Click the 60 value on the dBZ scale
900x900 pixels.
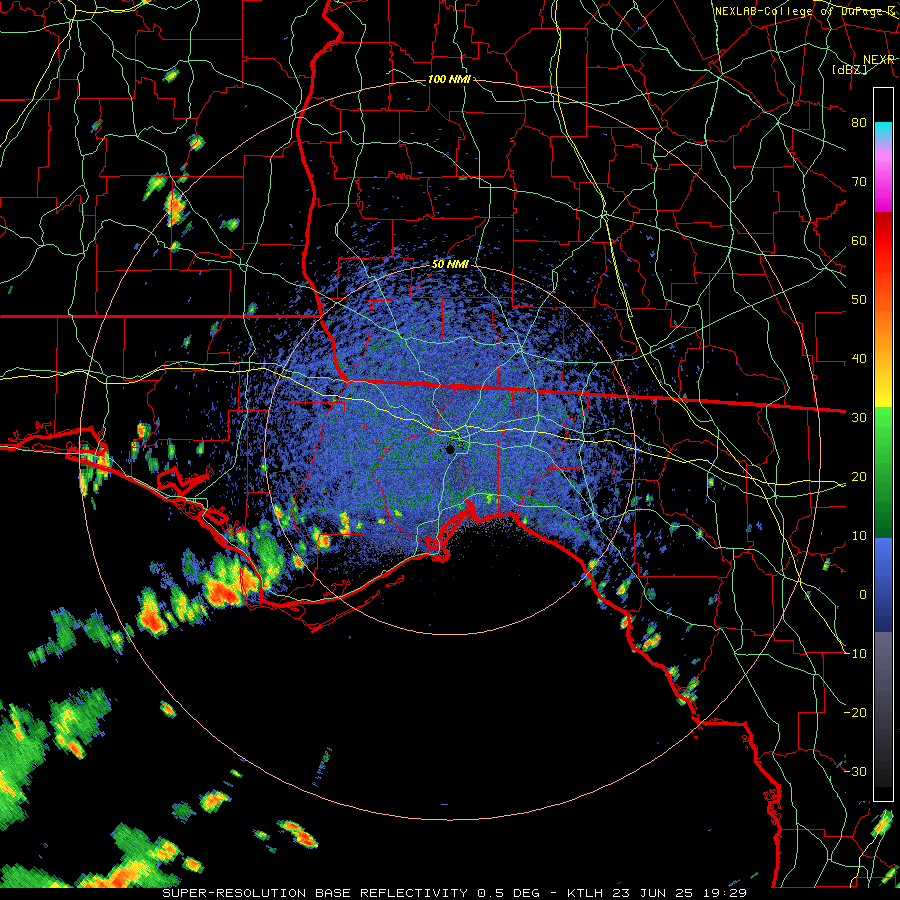(x=859, y=240)
